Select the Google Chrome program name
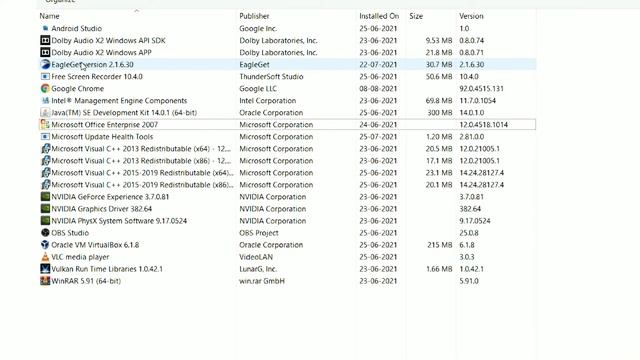 point(77,89)
